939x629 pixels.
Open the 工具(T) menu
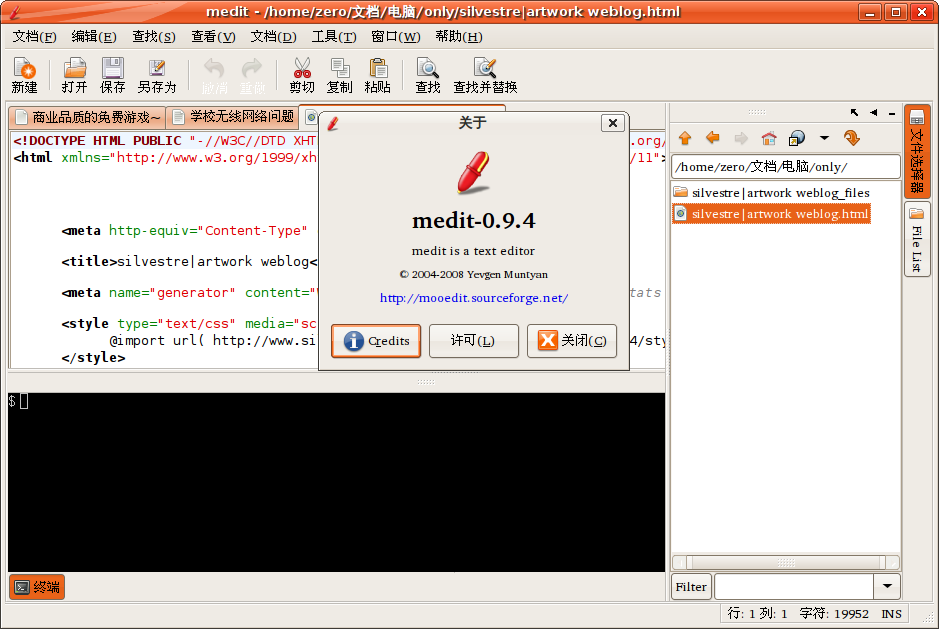pyautogui.click(x=334, y=37)
